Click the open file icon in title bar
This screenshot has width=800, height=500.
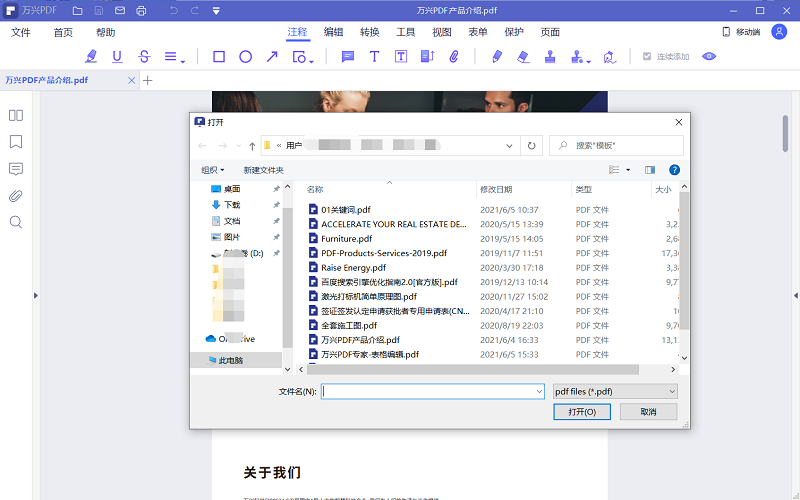click(x=78, y=10)
